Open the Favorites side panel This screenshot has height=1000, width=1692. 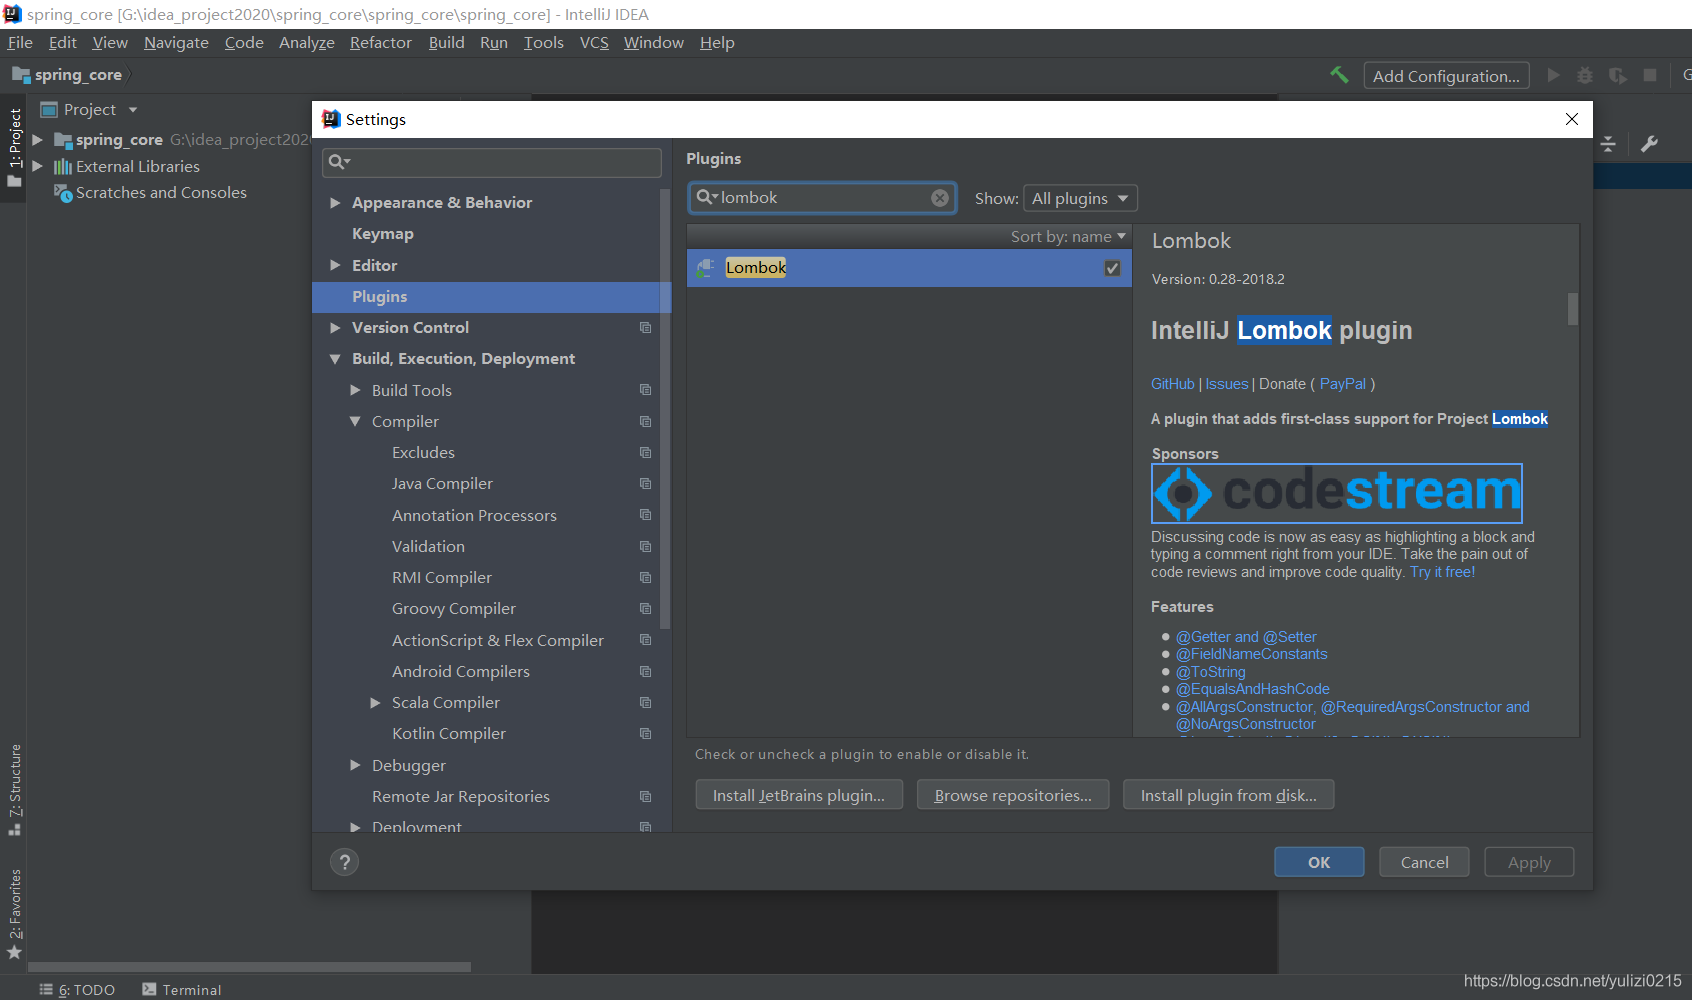(14, 912)
